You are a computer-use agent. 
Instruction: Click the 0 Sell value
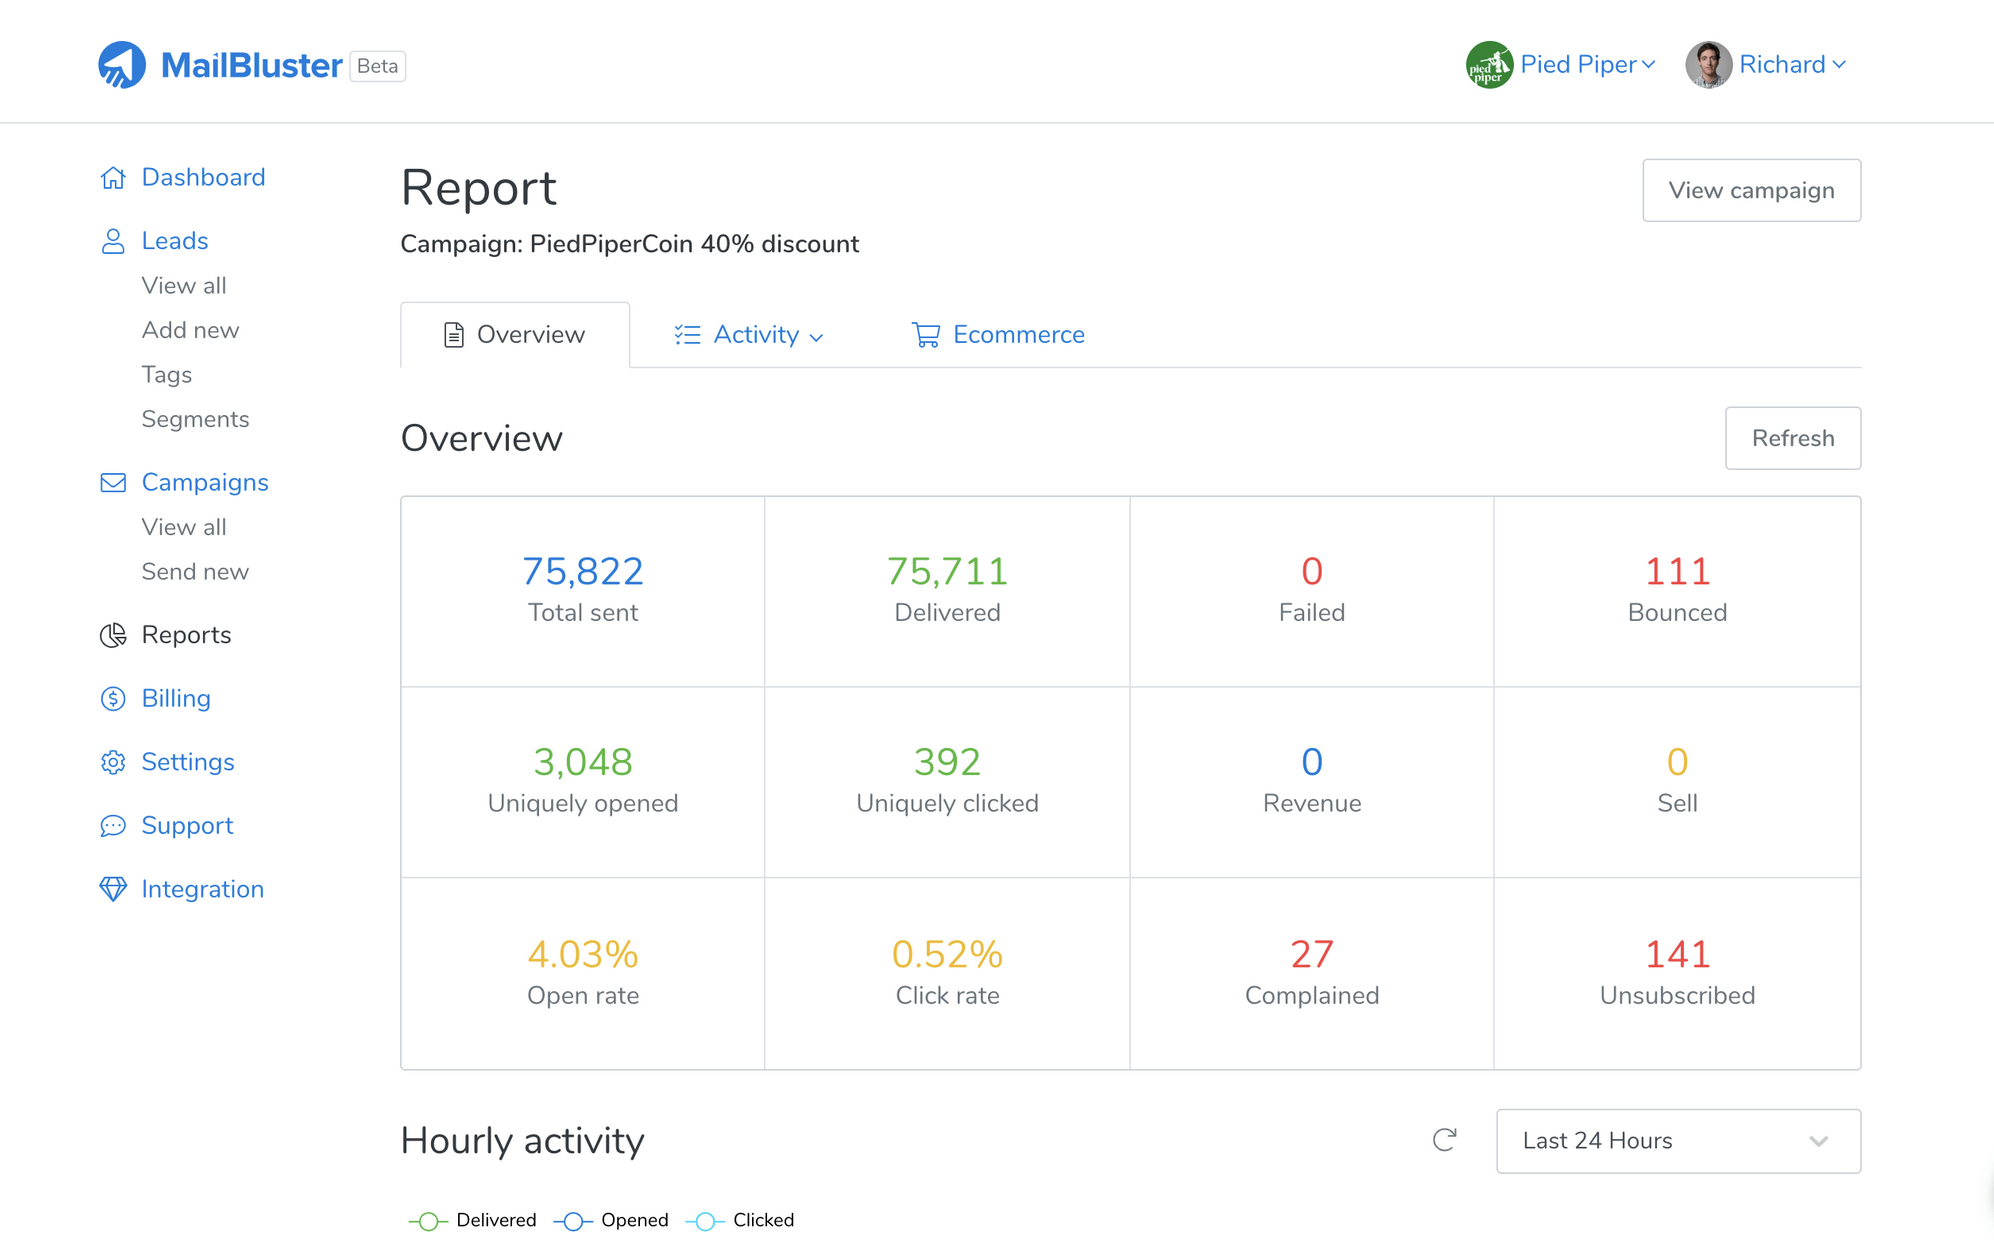1677,762
